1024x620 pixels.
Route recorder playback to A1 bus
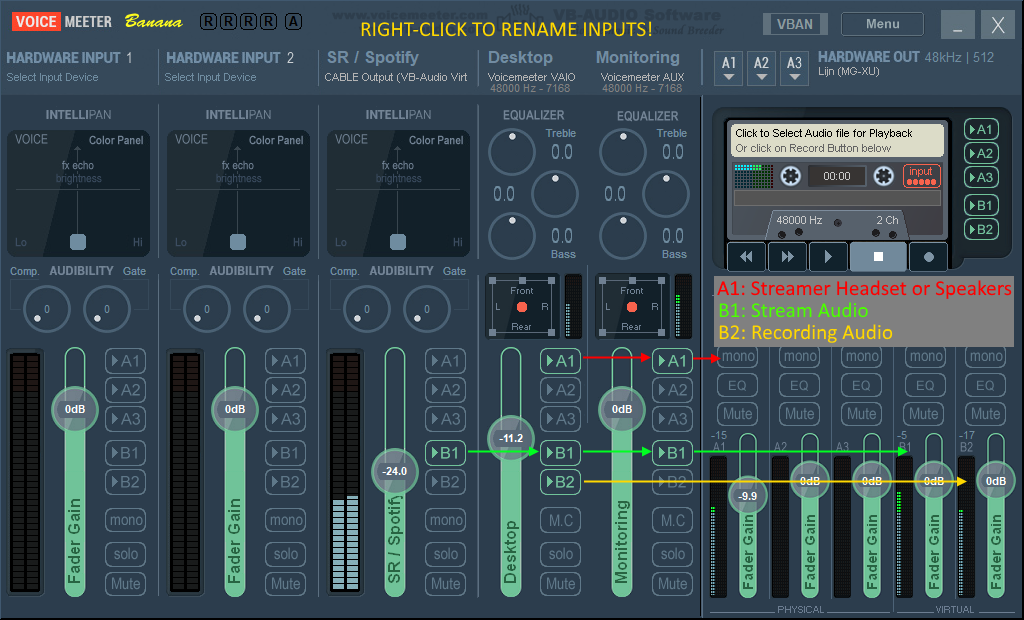[x=981, y=129]
